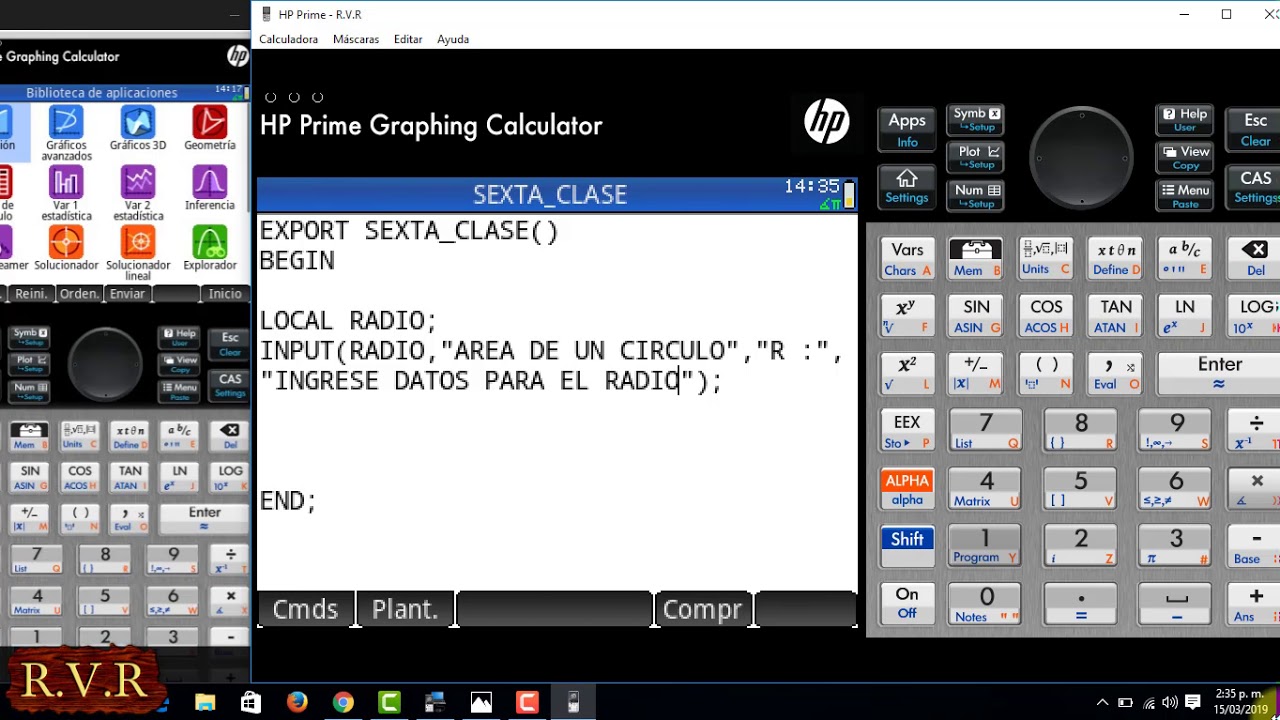
Task: Click number 7 List key on right keypad
Action: pos(986,431)
